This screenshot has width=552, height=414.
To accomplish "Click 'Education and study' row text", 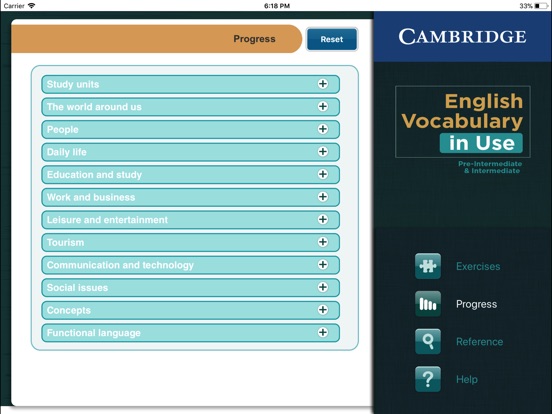I will click(x=94, y=175).
